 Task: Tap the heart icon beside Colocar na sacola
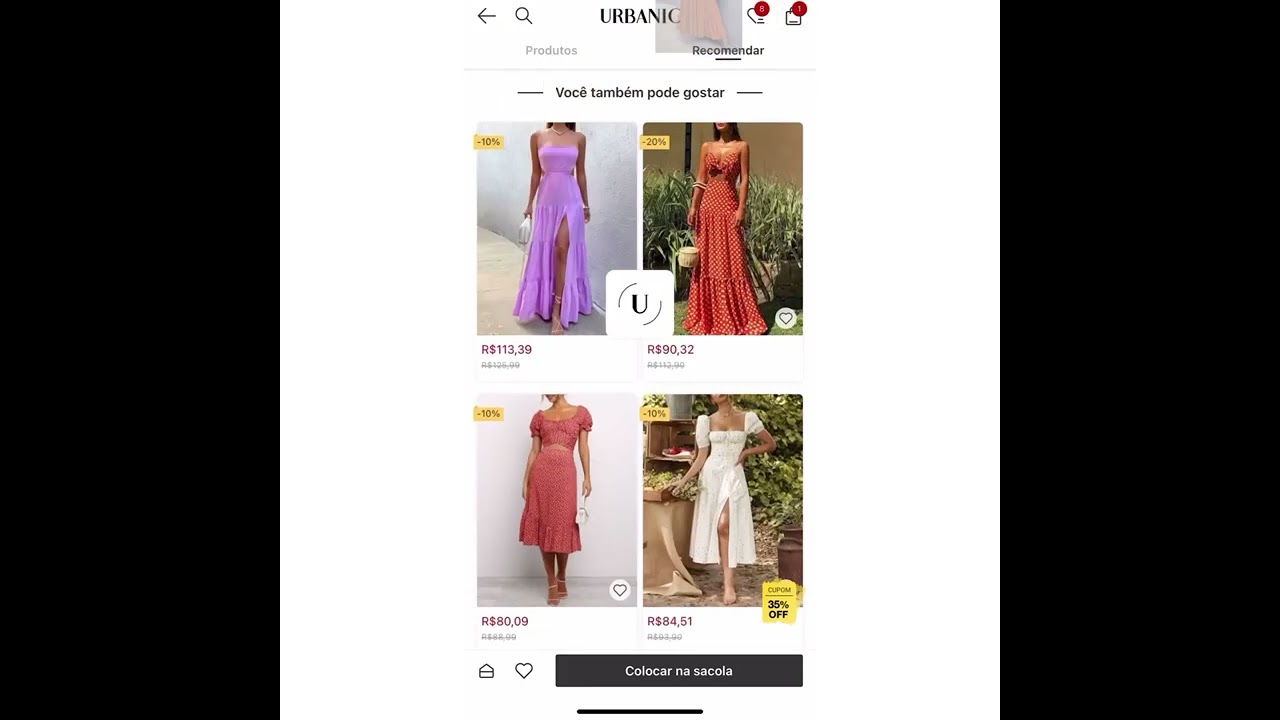(x=524, y=671)
